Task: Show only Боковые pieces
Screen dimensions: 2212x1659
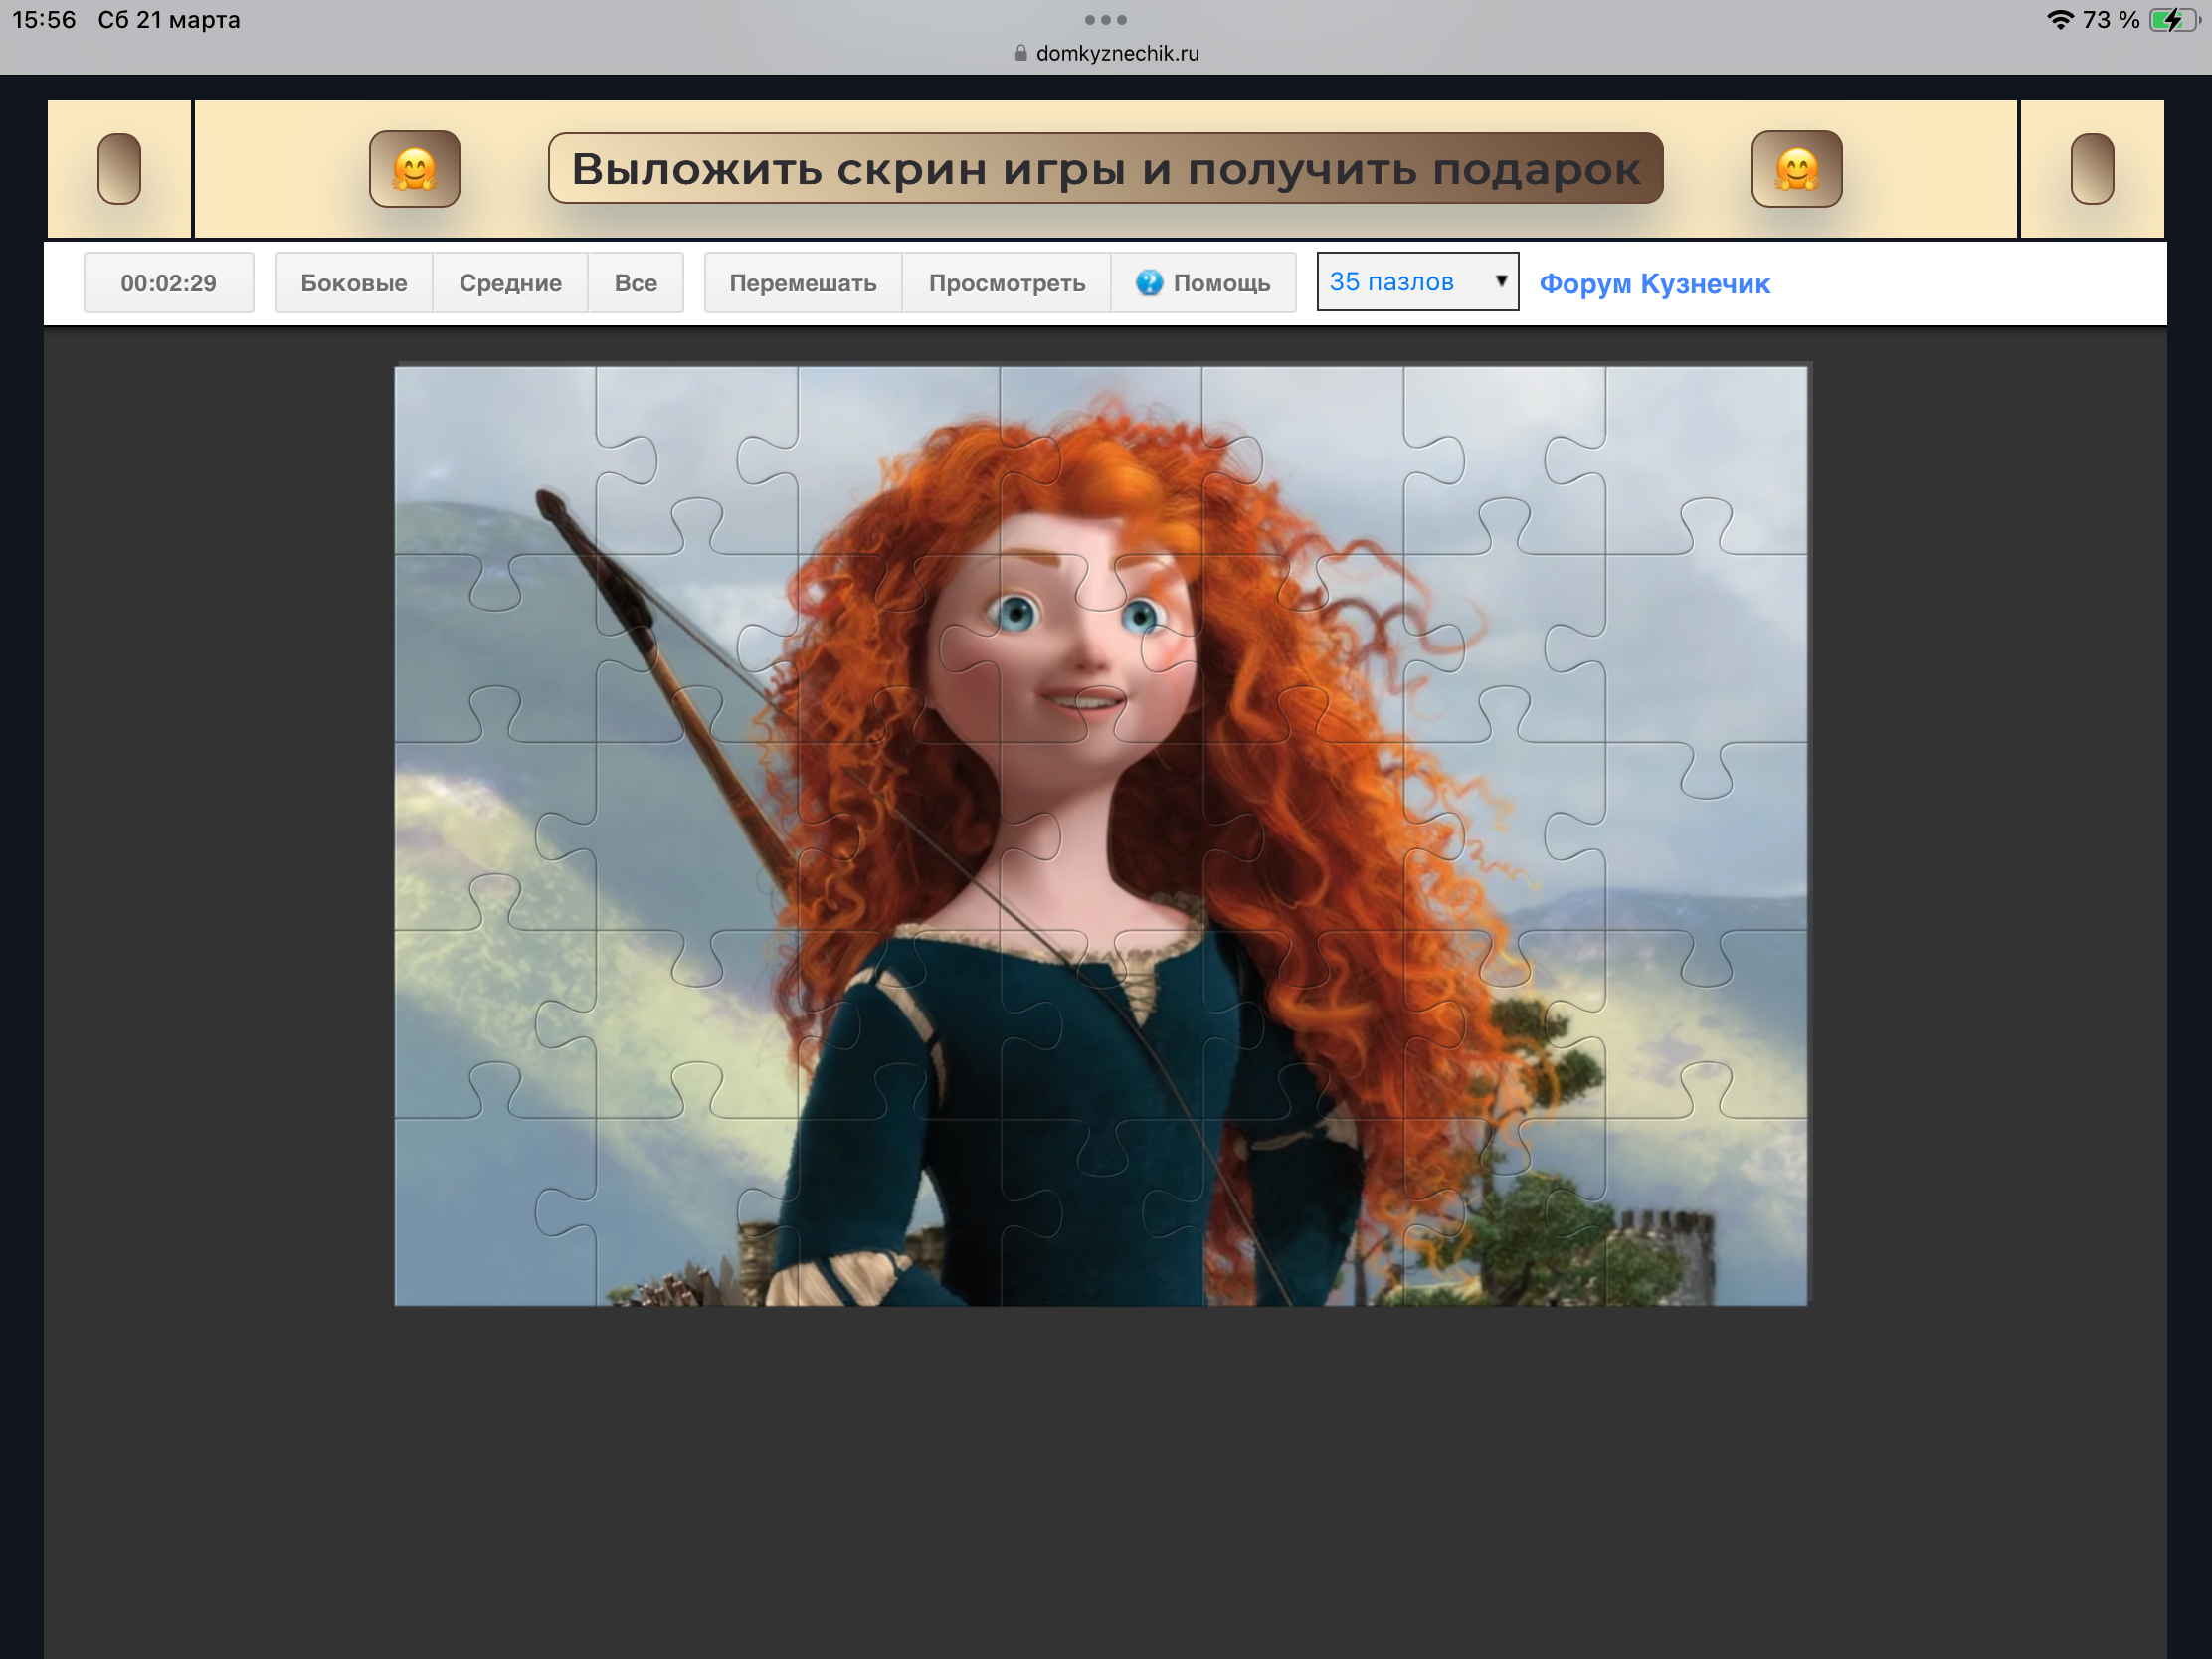Action: click(353, 283)
